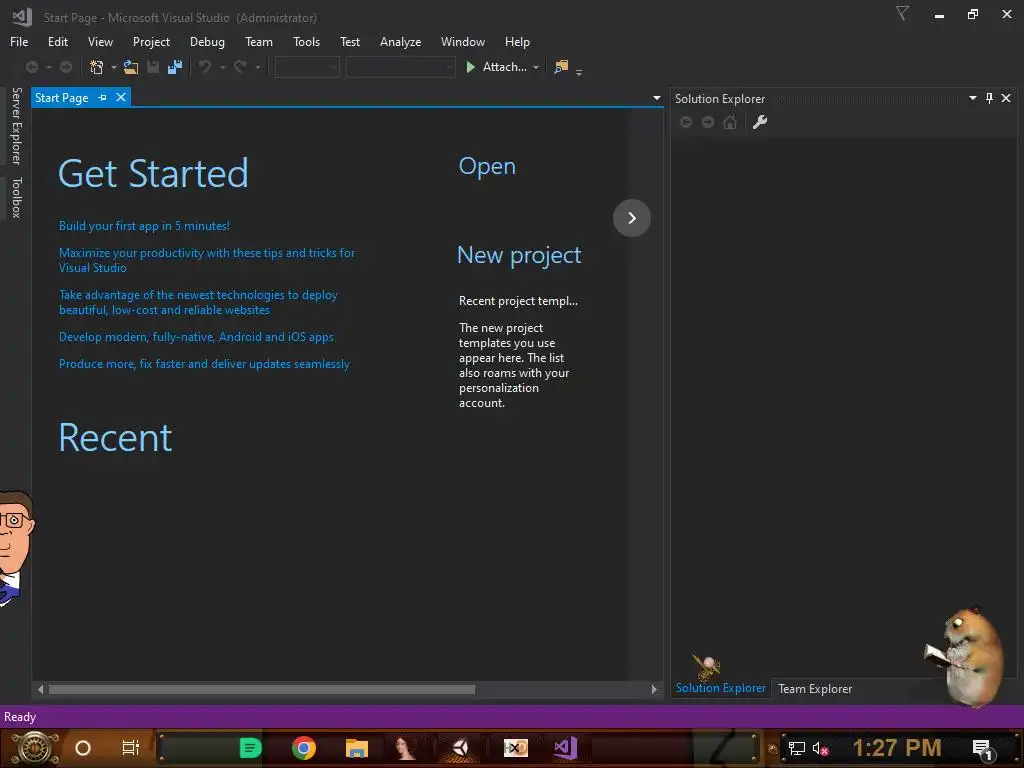Screen dimensions: 1024x768
Task: Open the Solution Configurations combo box
Action: click(307, 67)
